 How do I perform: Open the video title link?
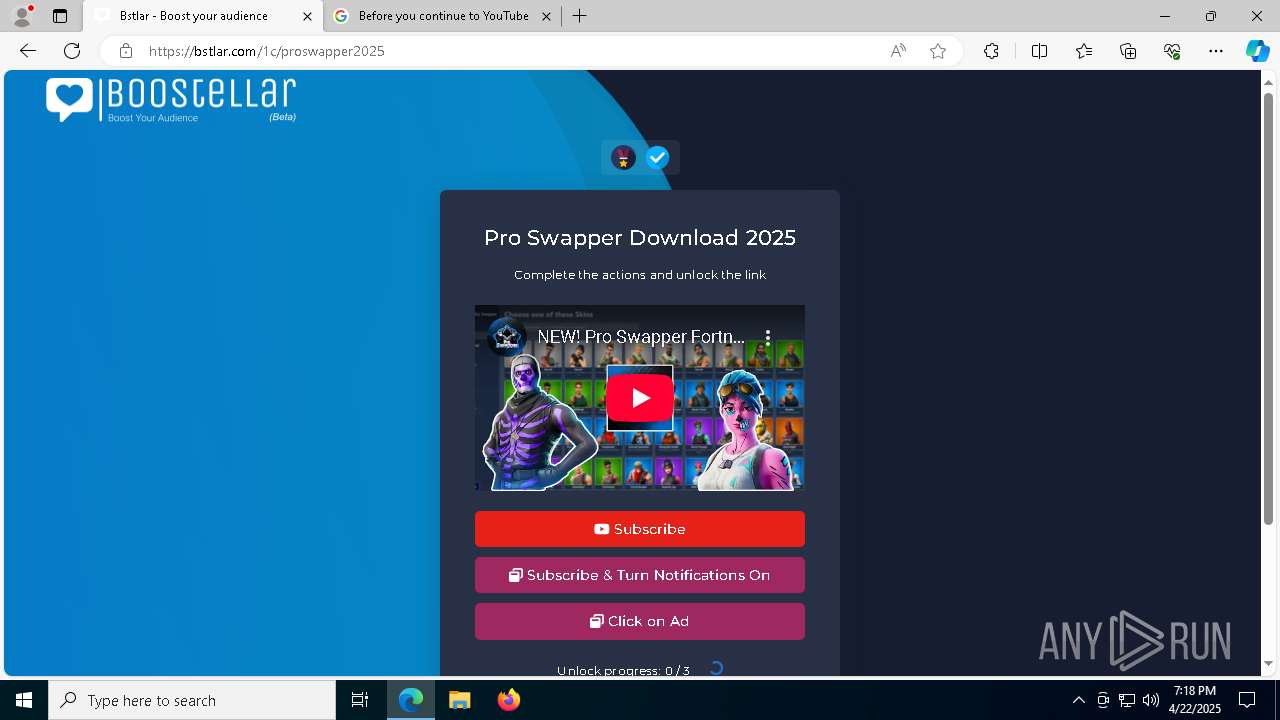[641, 337]
